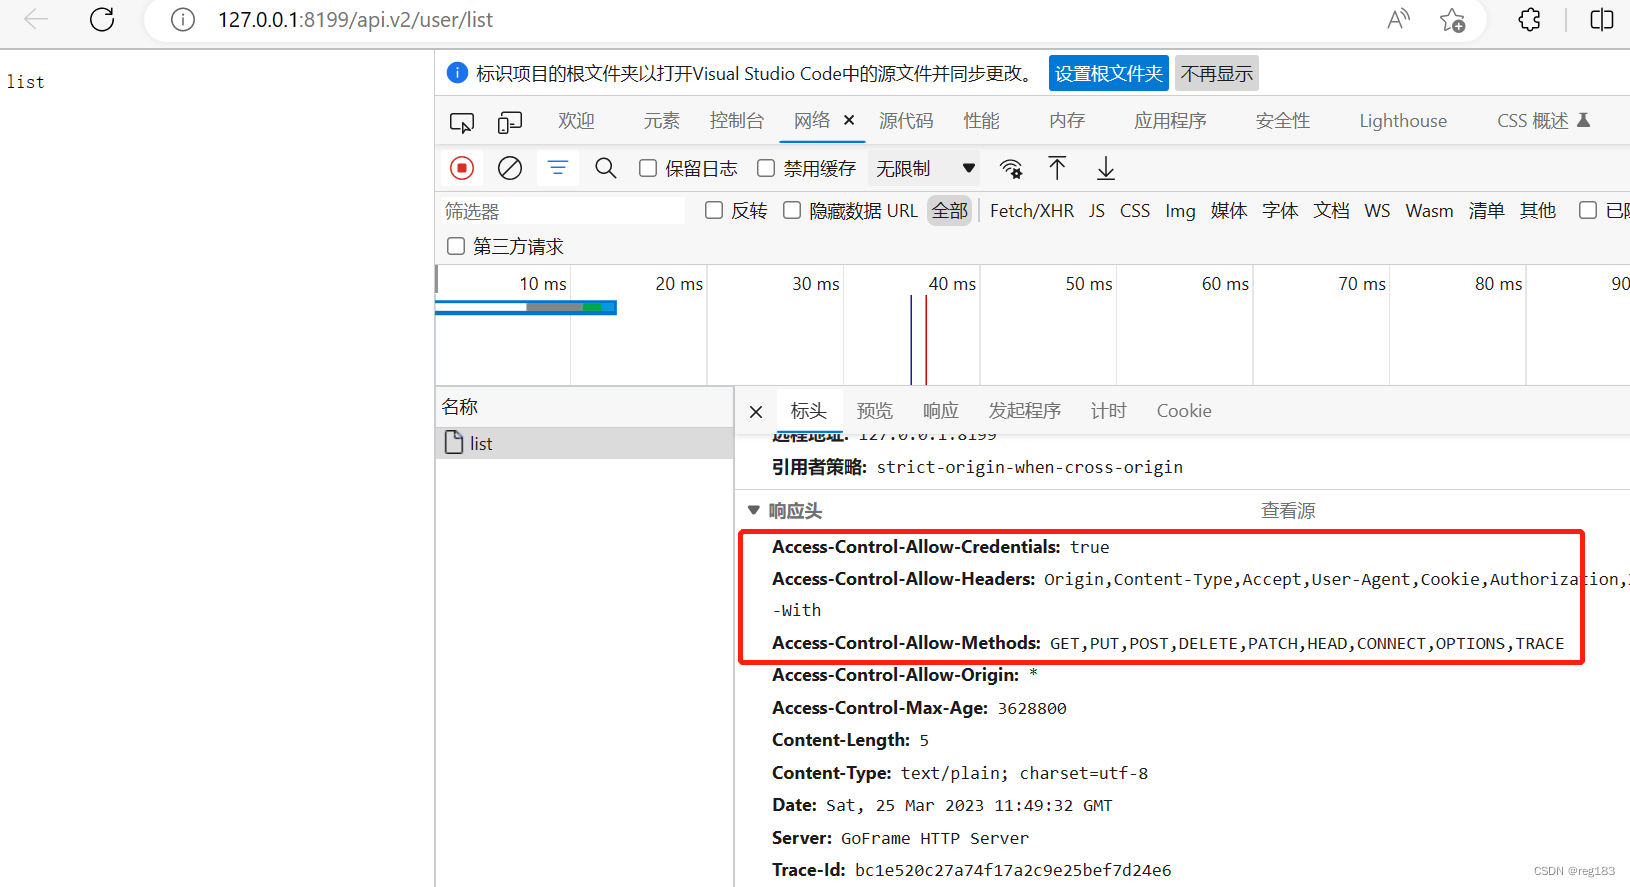Select the 预览 preview tab
Image resolution: width=1630 pixels, height=887 pixels.
pyautogui.click(x=875, y=411)
